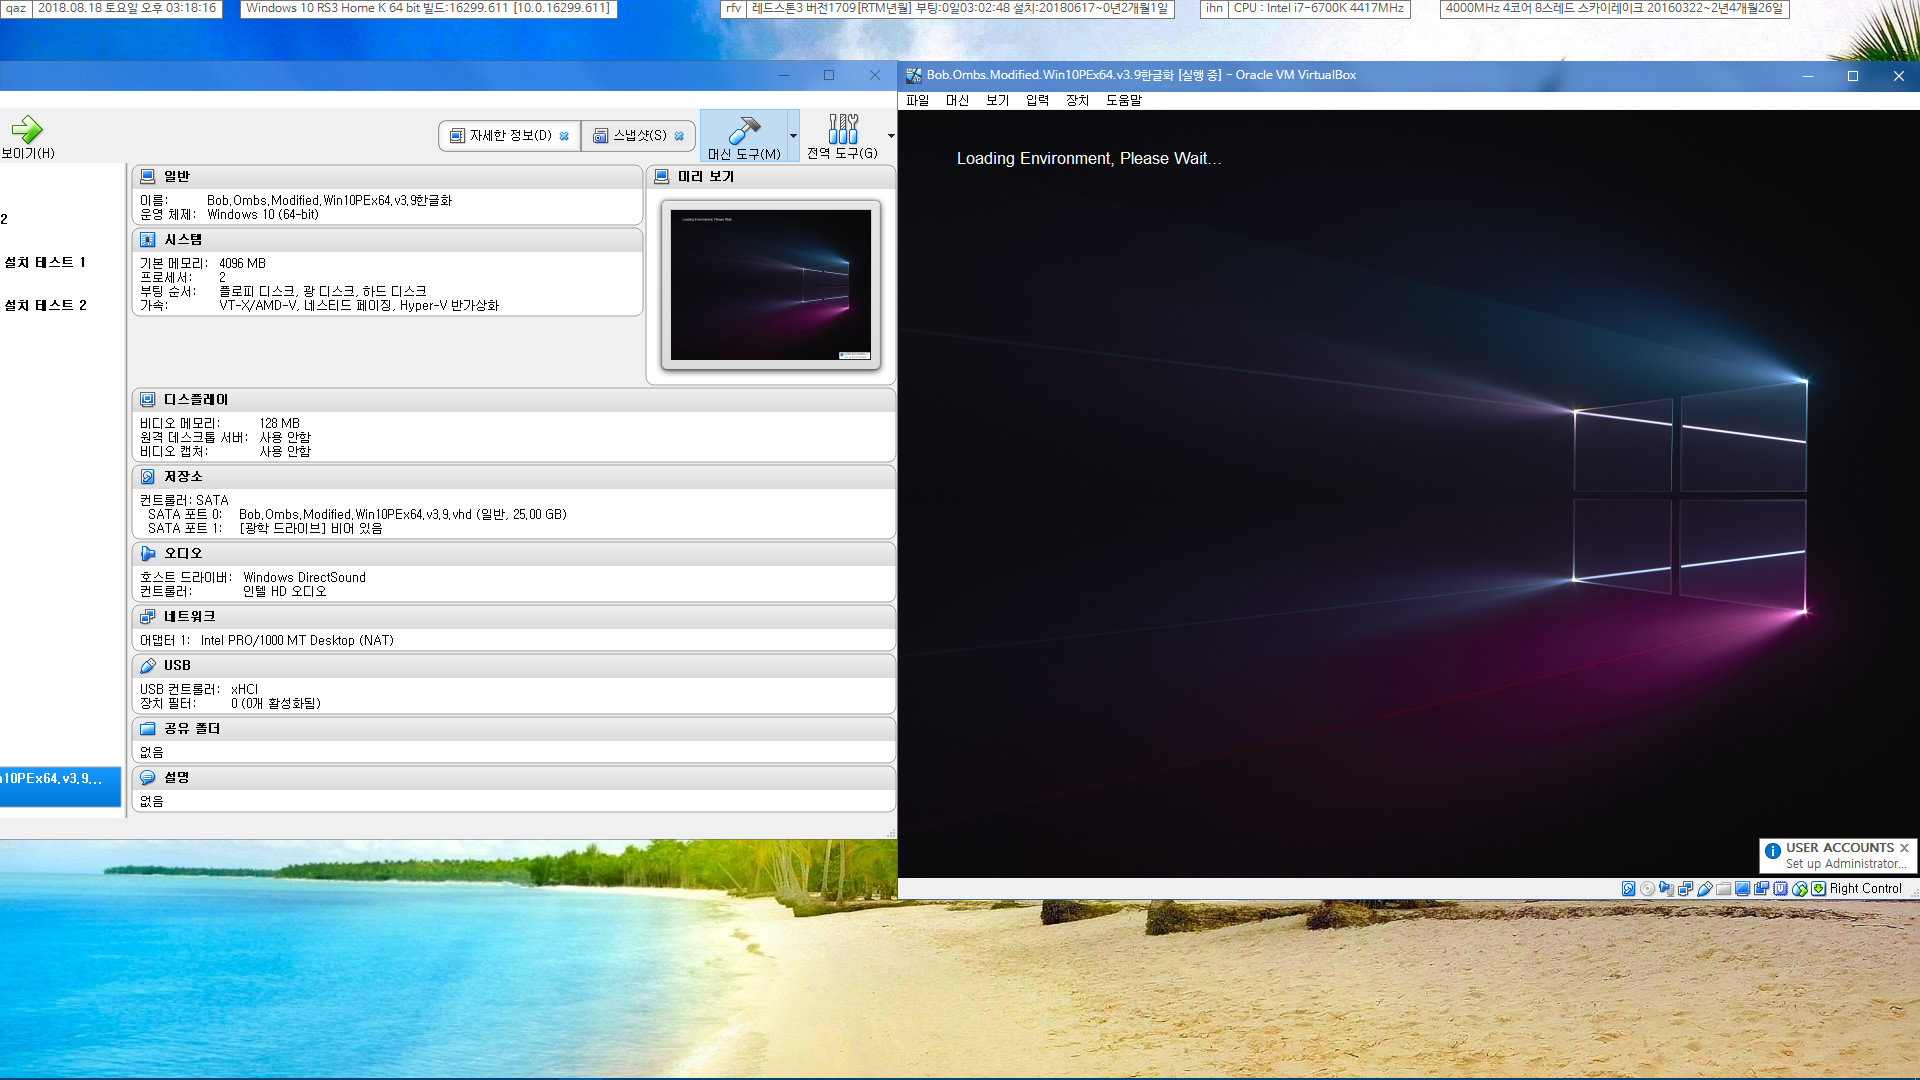This screenshot has width=1920, height=1080.
Task: Select the VM thumbnail preview
Action: pyautogui.click(x=769, y=284)
